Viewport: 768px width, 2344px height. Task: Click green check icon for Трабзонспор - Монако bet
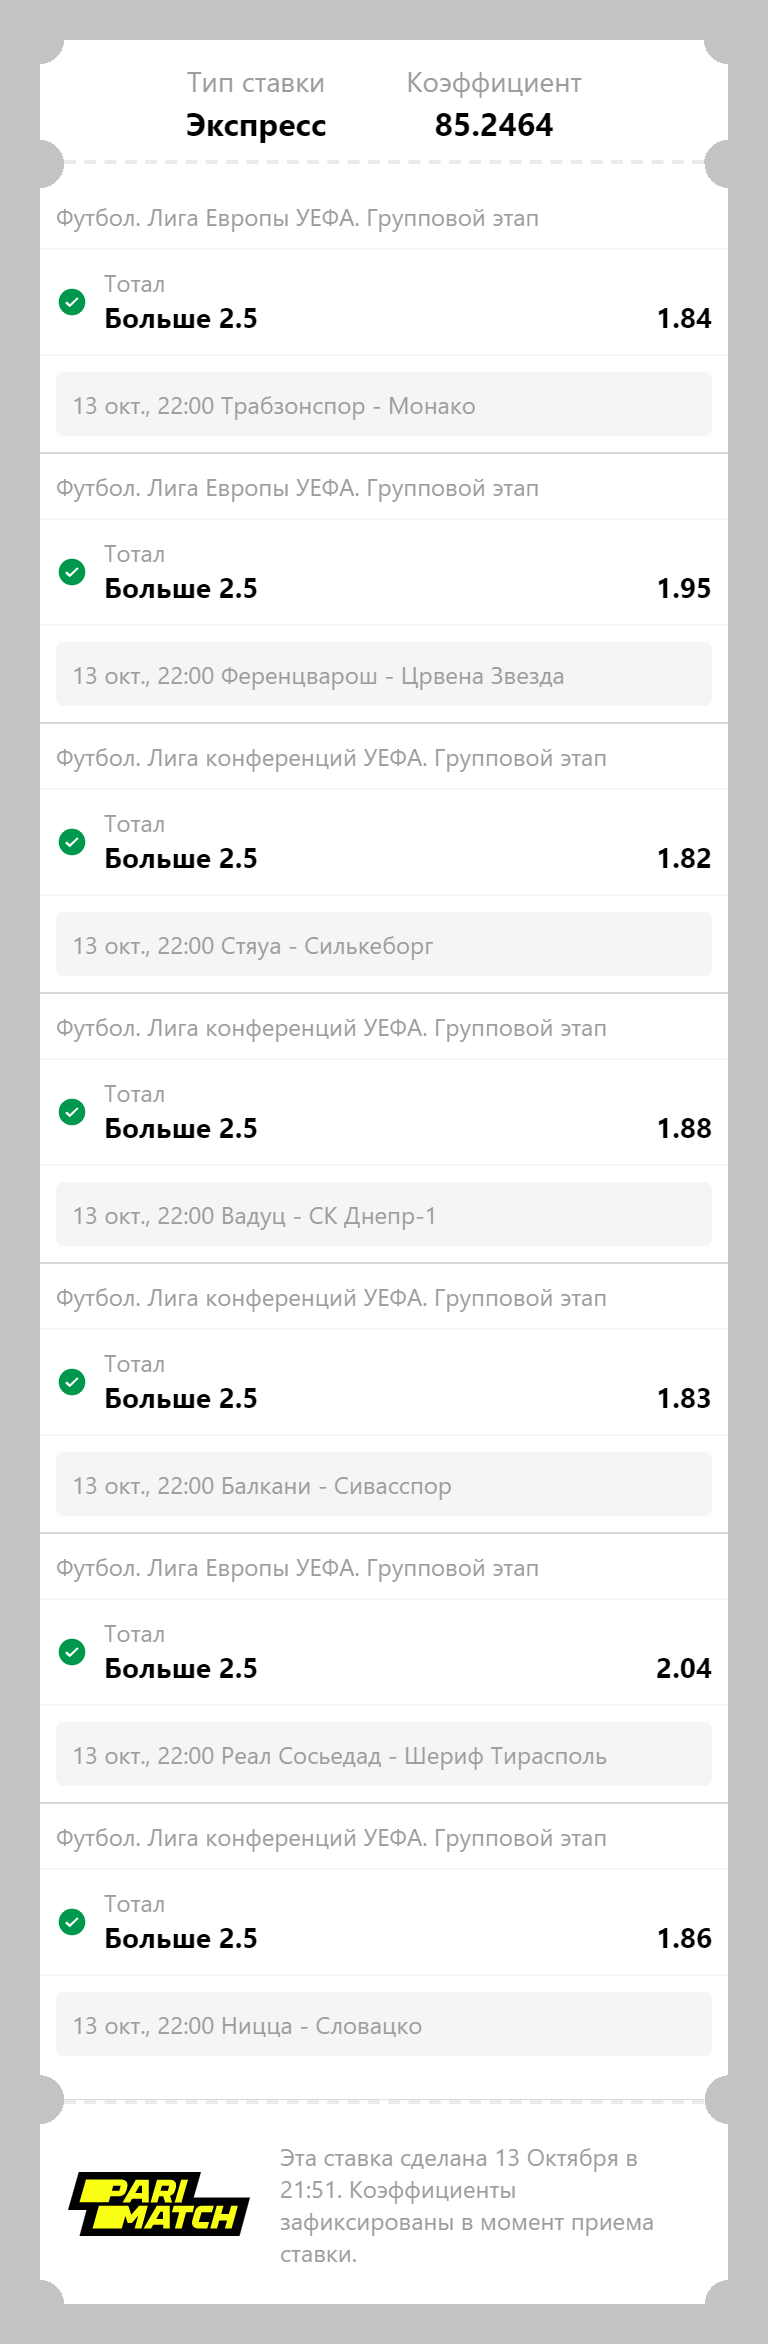pos(72,302)
